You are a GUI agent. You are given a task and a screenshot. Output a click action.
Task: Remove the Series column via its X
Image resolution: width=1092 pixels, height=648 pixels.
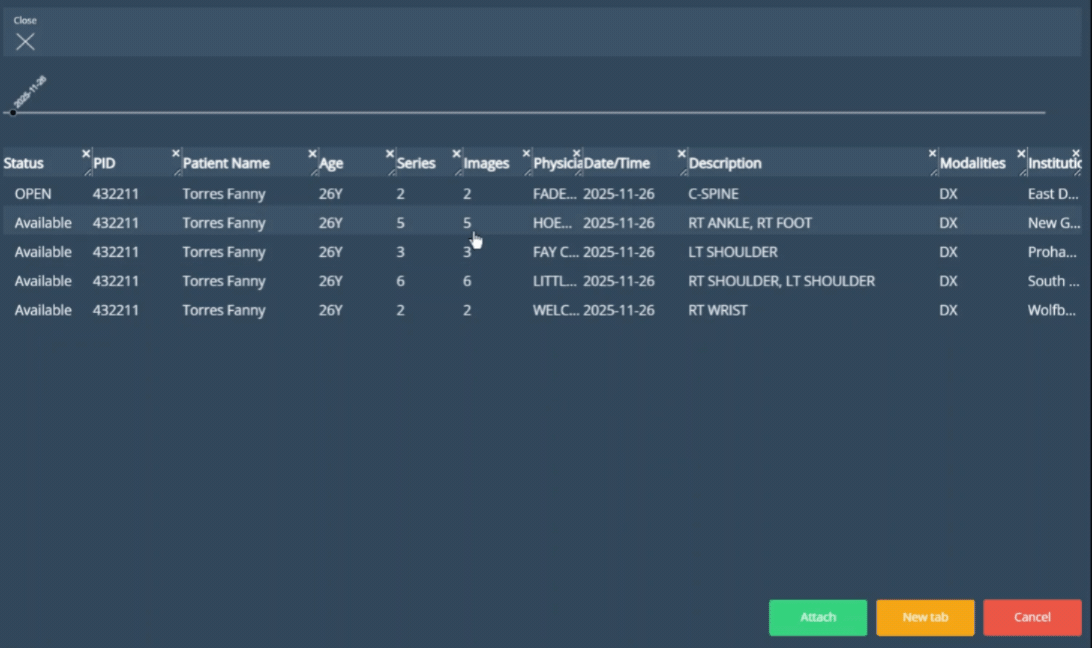[x=457, y=154]
